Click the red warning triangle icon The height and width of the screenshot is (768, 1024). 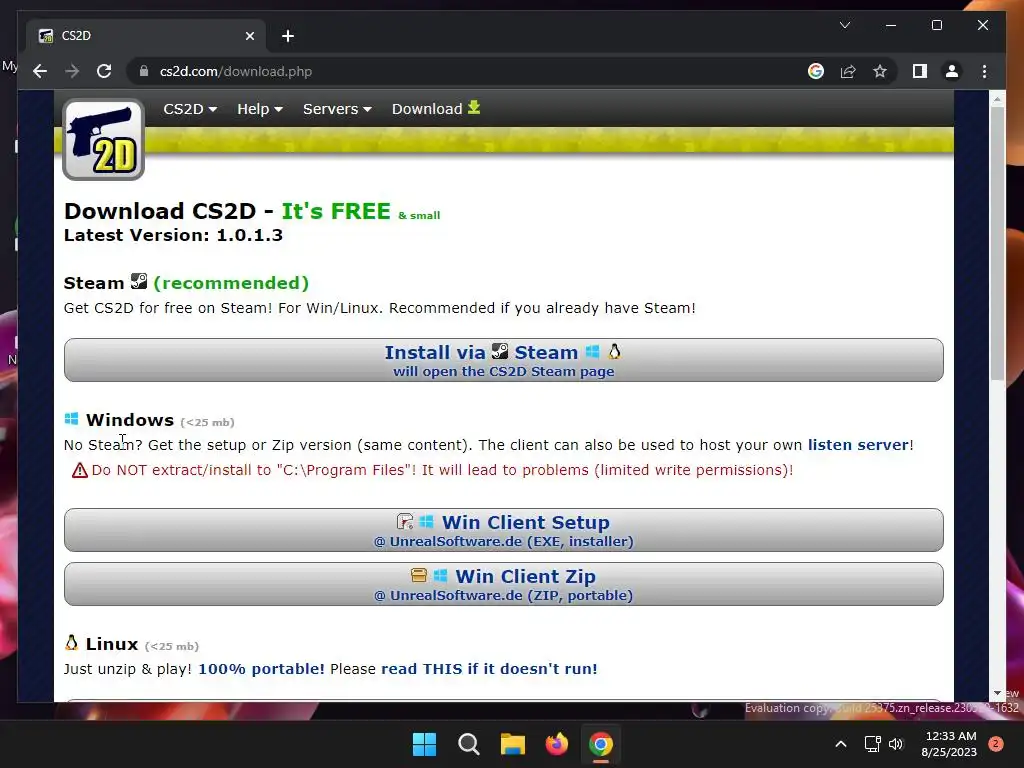[x=80, y=470]
